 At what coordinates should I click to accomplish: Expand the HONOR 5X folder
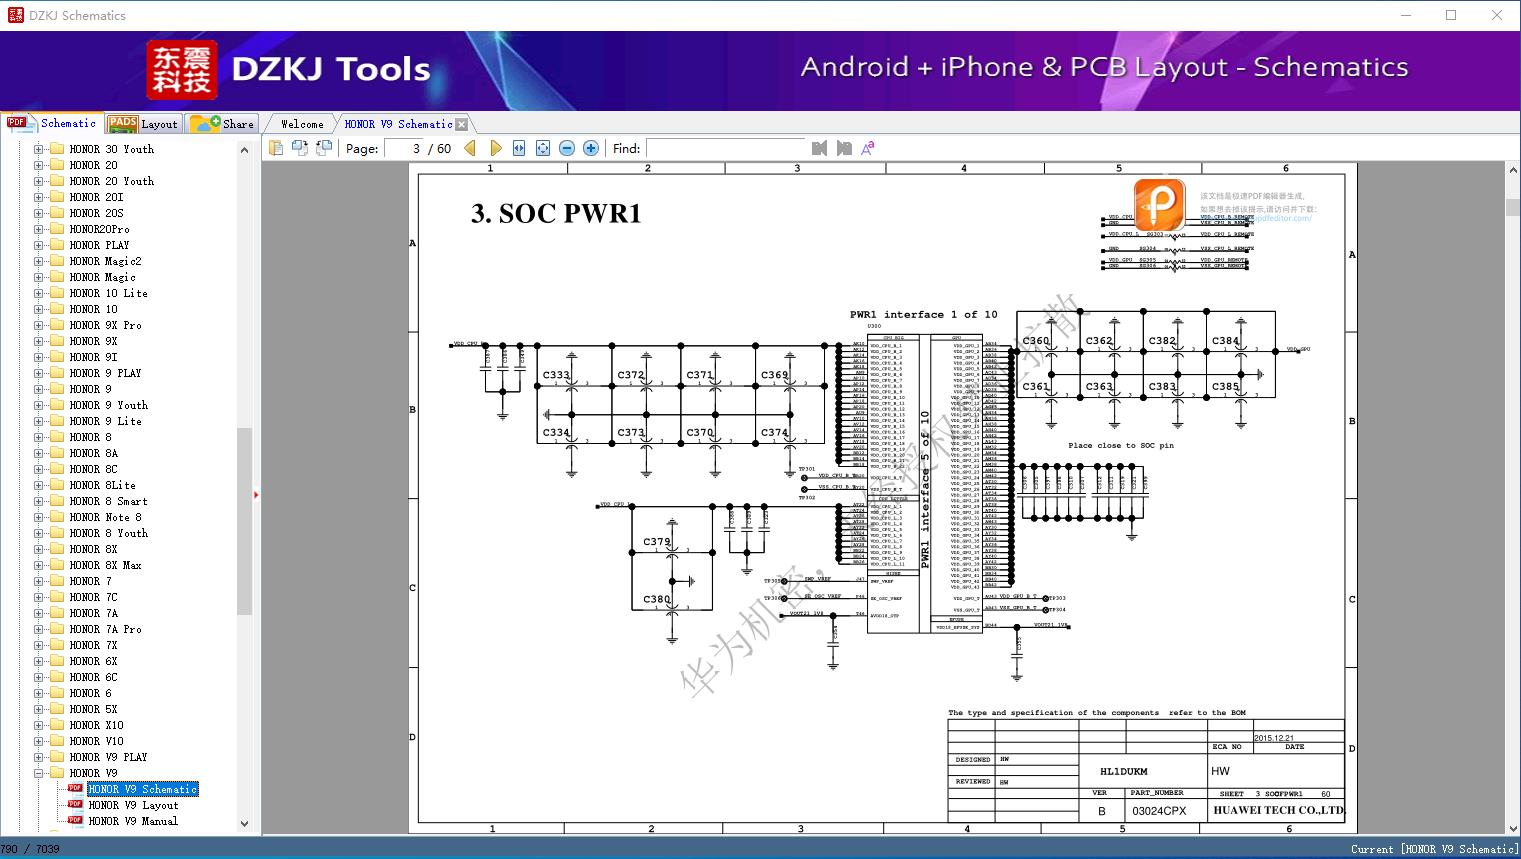(x=38, y=709)
